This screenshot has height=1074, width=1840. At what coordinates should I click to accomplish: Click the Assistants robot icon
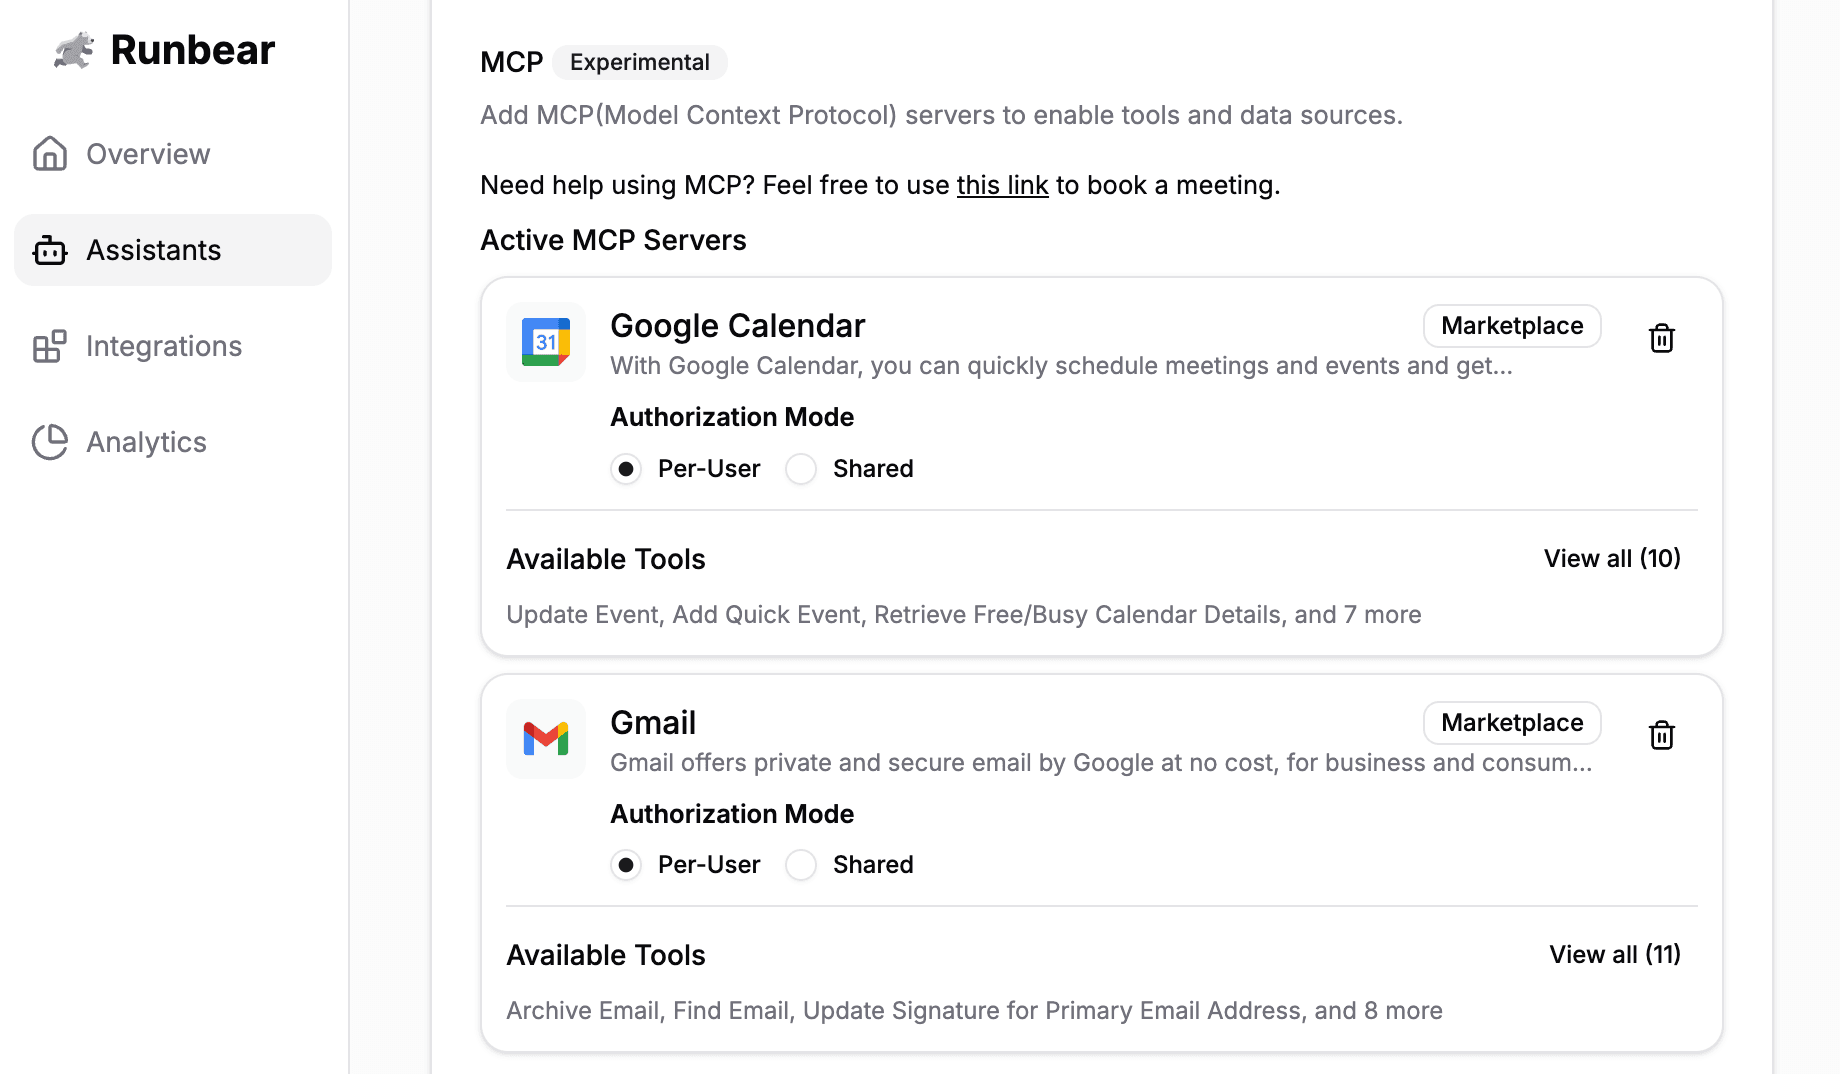50,250
